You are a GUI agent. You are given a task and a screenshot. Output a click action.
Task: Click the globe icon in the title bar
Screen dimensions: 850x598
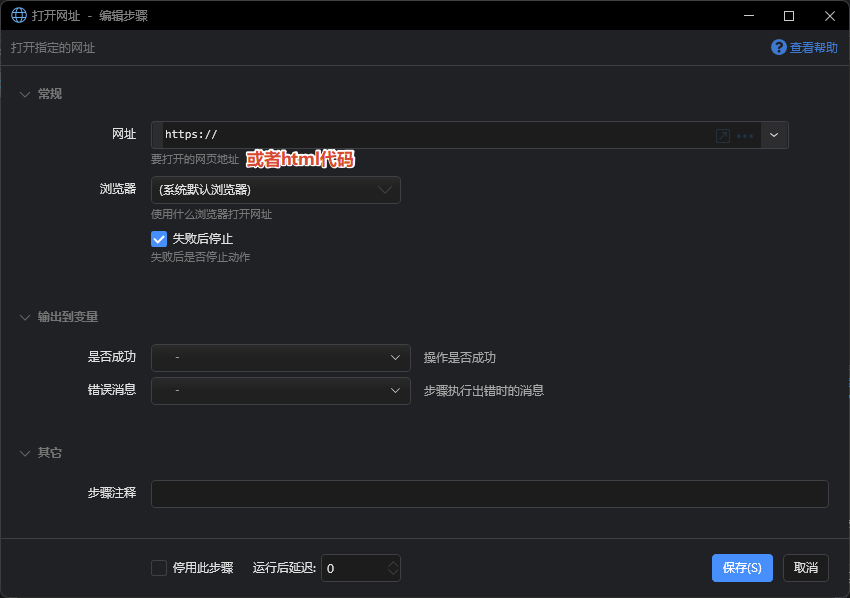(18, 16)
